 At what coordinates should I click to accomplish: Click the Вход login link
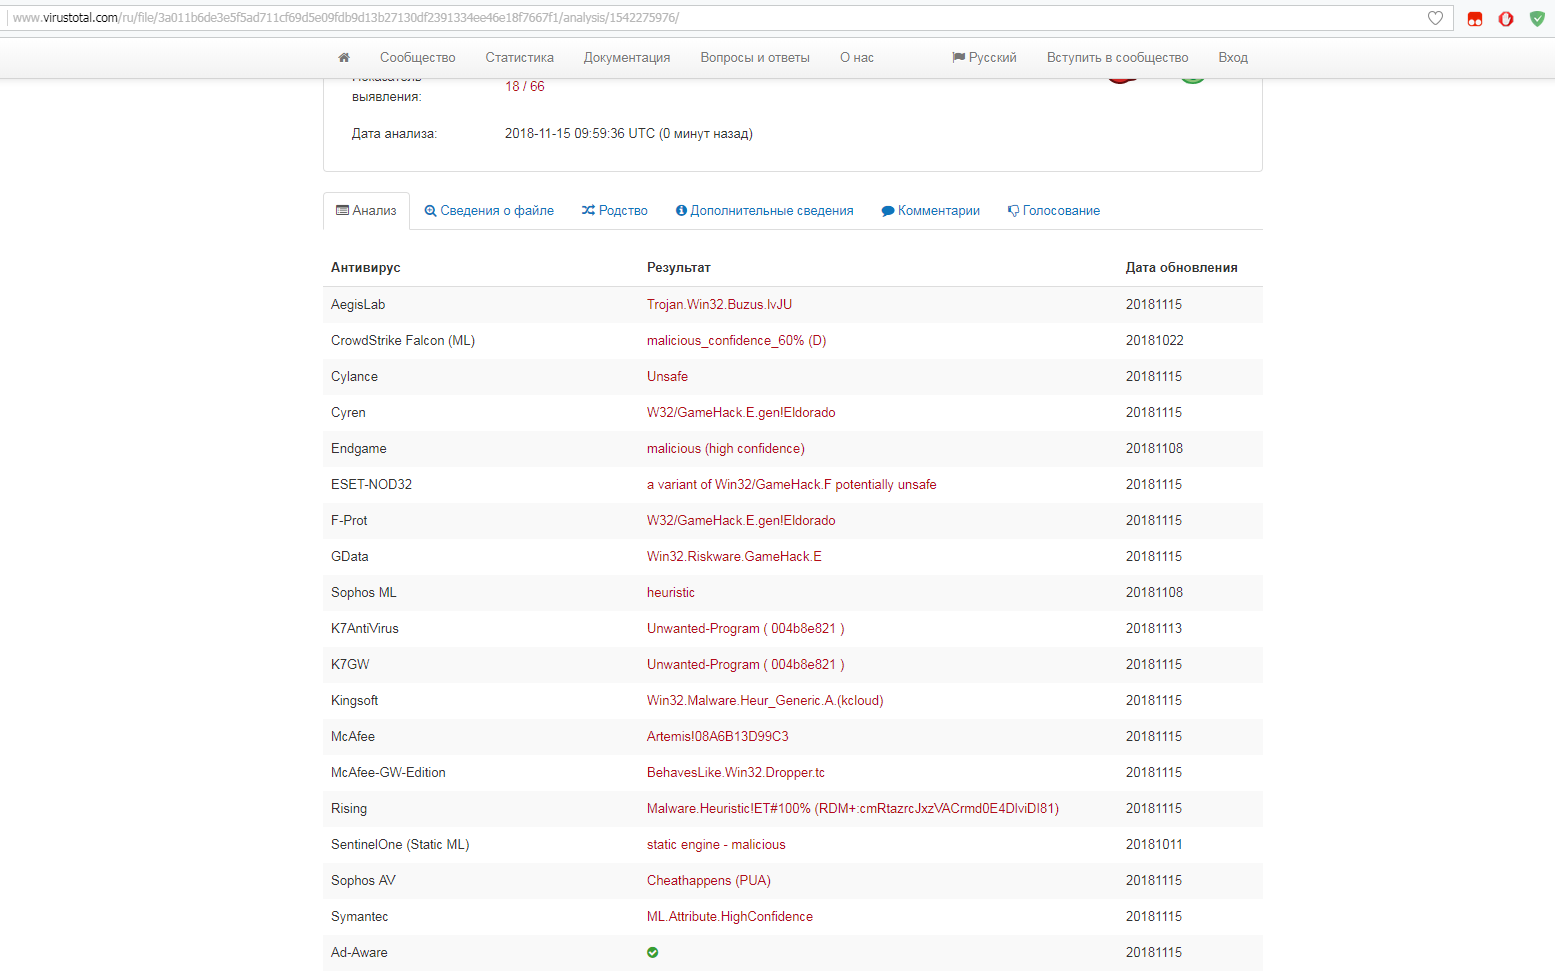point(1233,58)
